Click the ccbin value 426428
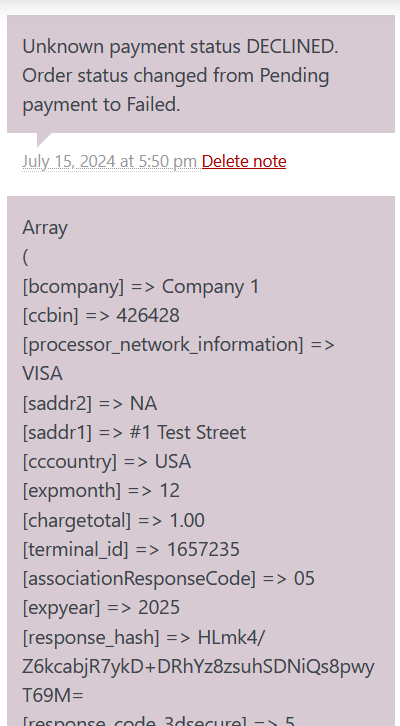Image resolution: width=400 pixels, height=726 pixels. [148, 316]
